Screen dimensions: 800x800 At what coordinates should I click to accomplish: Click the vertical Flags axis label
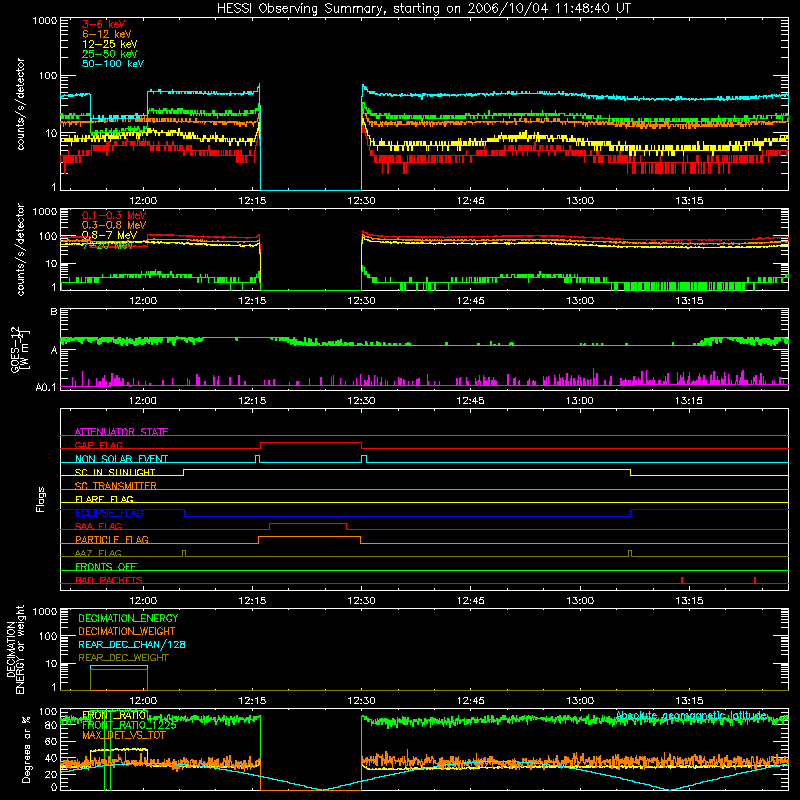tap(41, 499)
